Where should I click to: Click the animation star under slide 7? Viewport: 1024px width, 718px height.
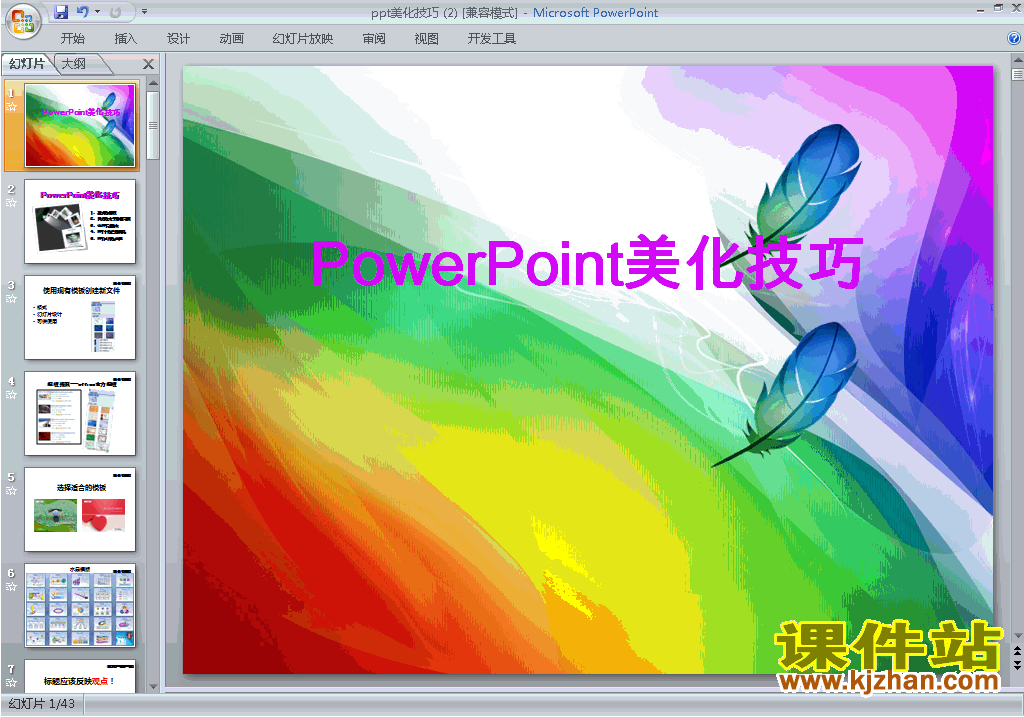point(11,683)
